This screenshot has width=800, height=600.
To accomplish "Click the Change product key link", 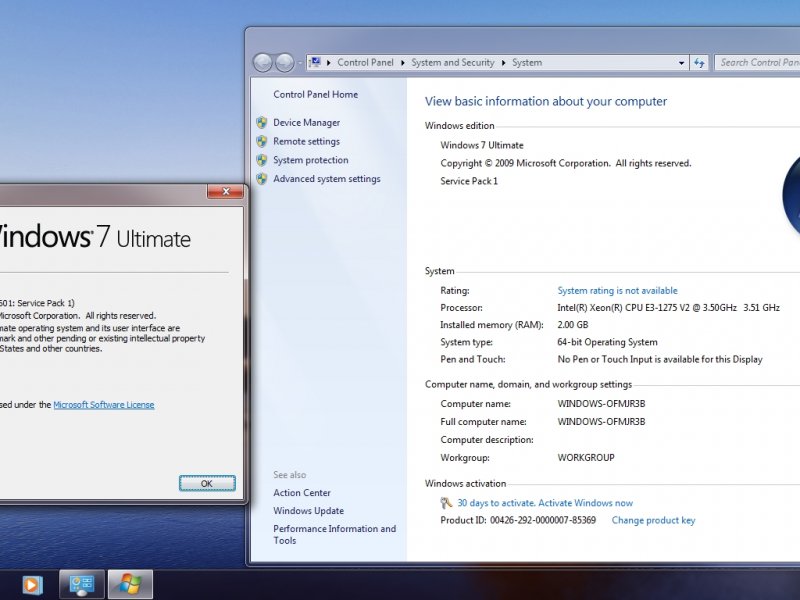I will pos(653,520).
